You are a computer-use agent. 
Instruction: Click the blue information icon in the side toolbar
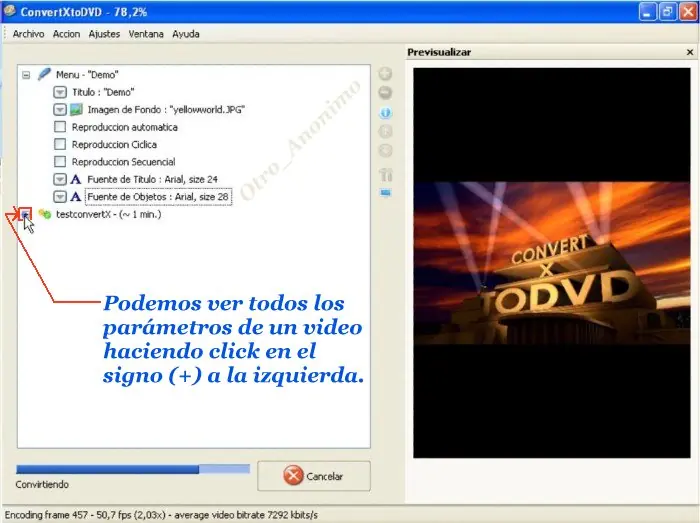pos(386,112)
